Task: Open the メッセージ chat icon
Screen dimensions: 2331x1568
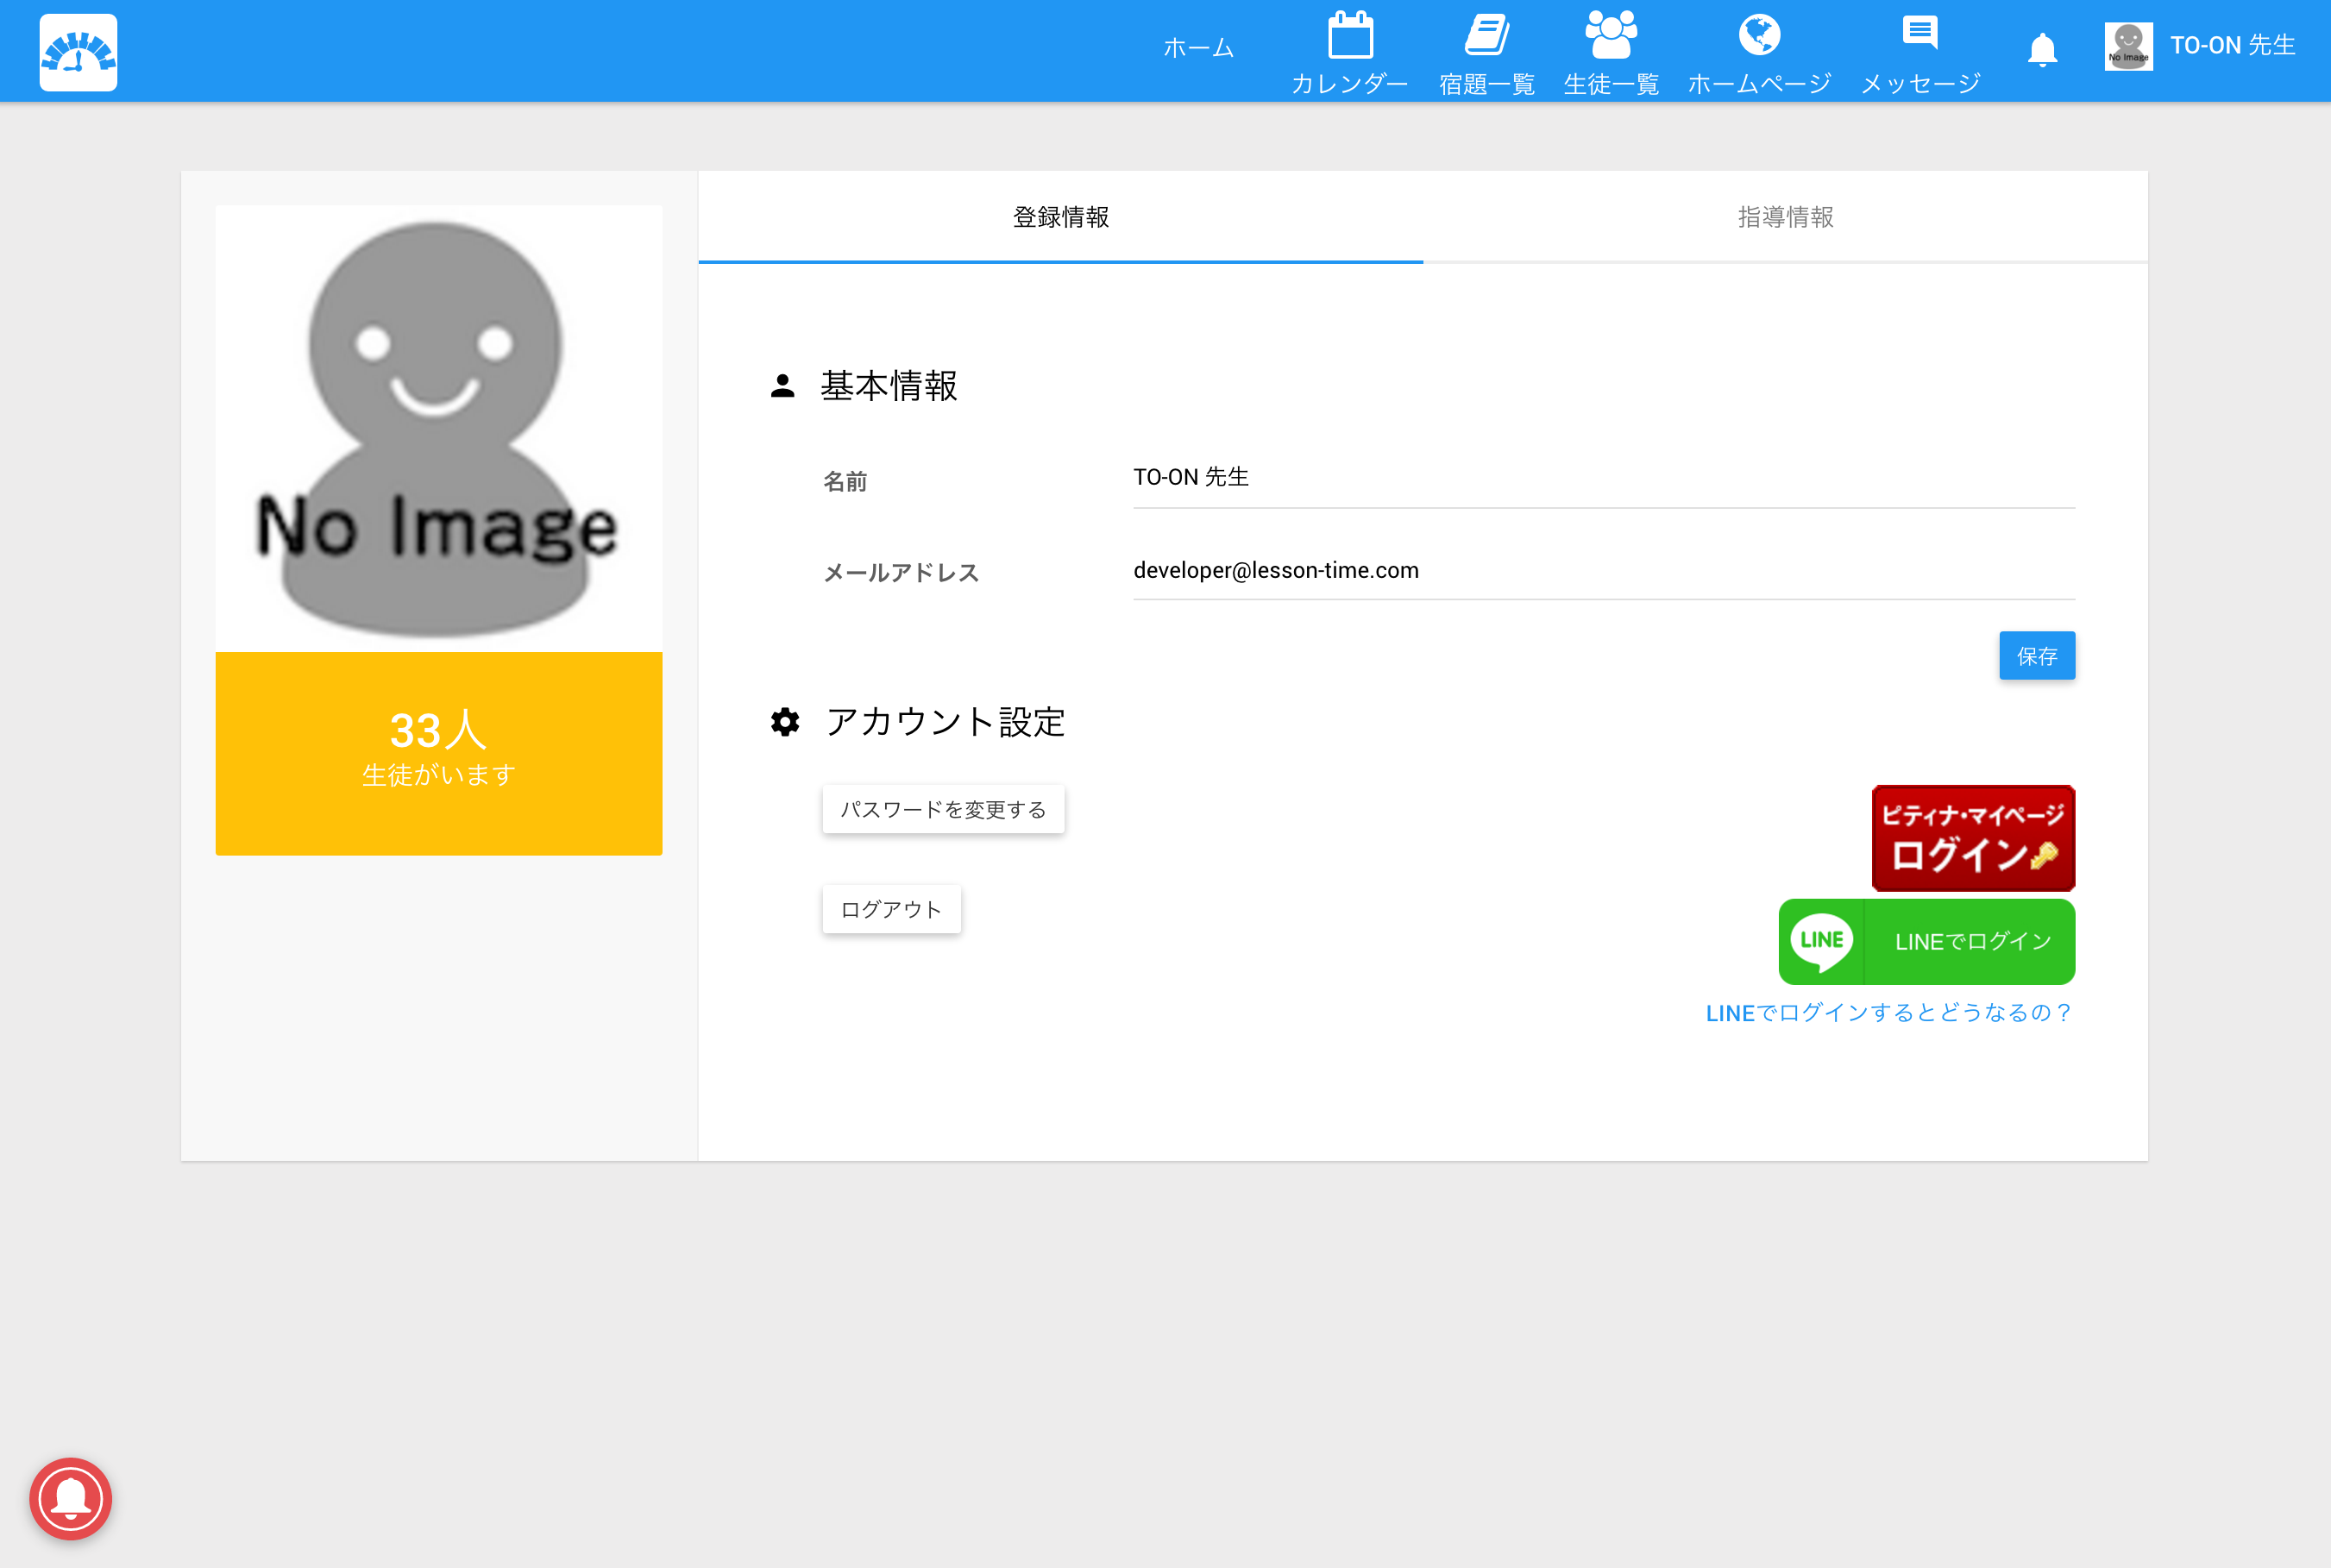Action: (x=1919, y=34)
